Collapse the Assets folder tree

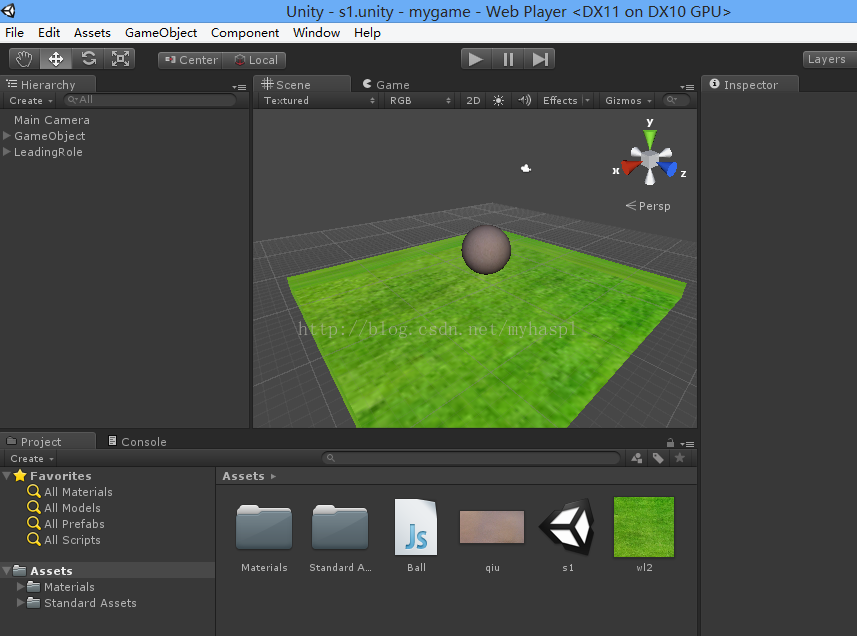7,570
